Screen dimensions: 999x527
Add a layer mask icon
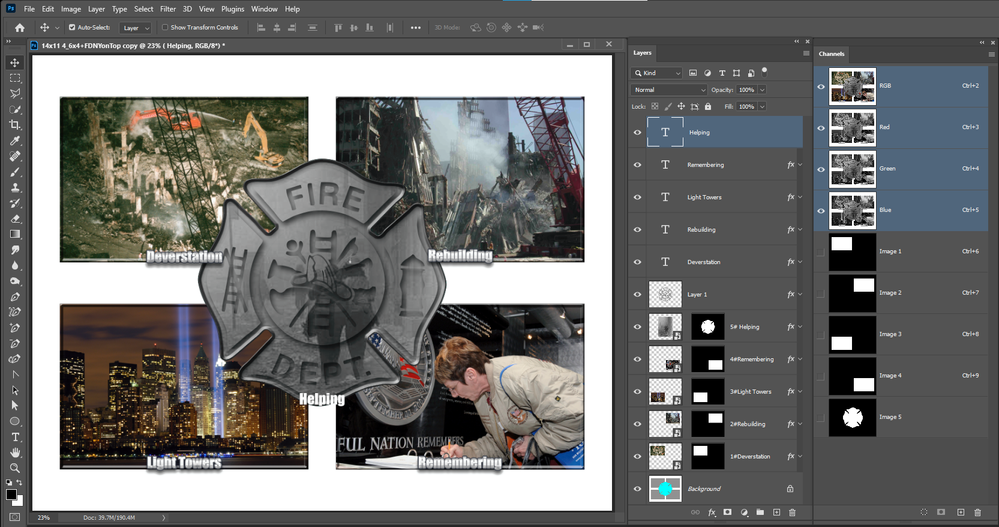coord(727,512)
